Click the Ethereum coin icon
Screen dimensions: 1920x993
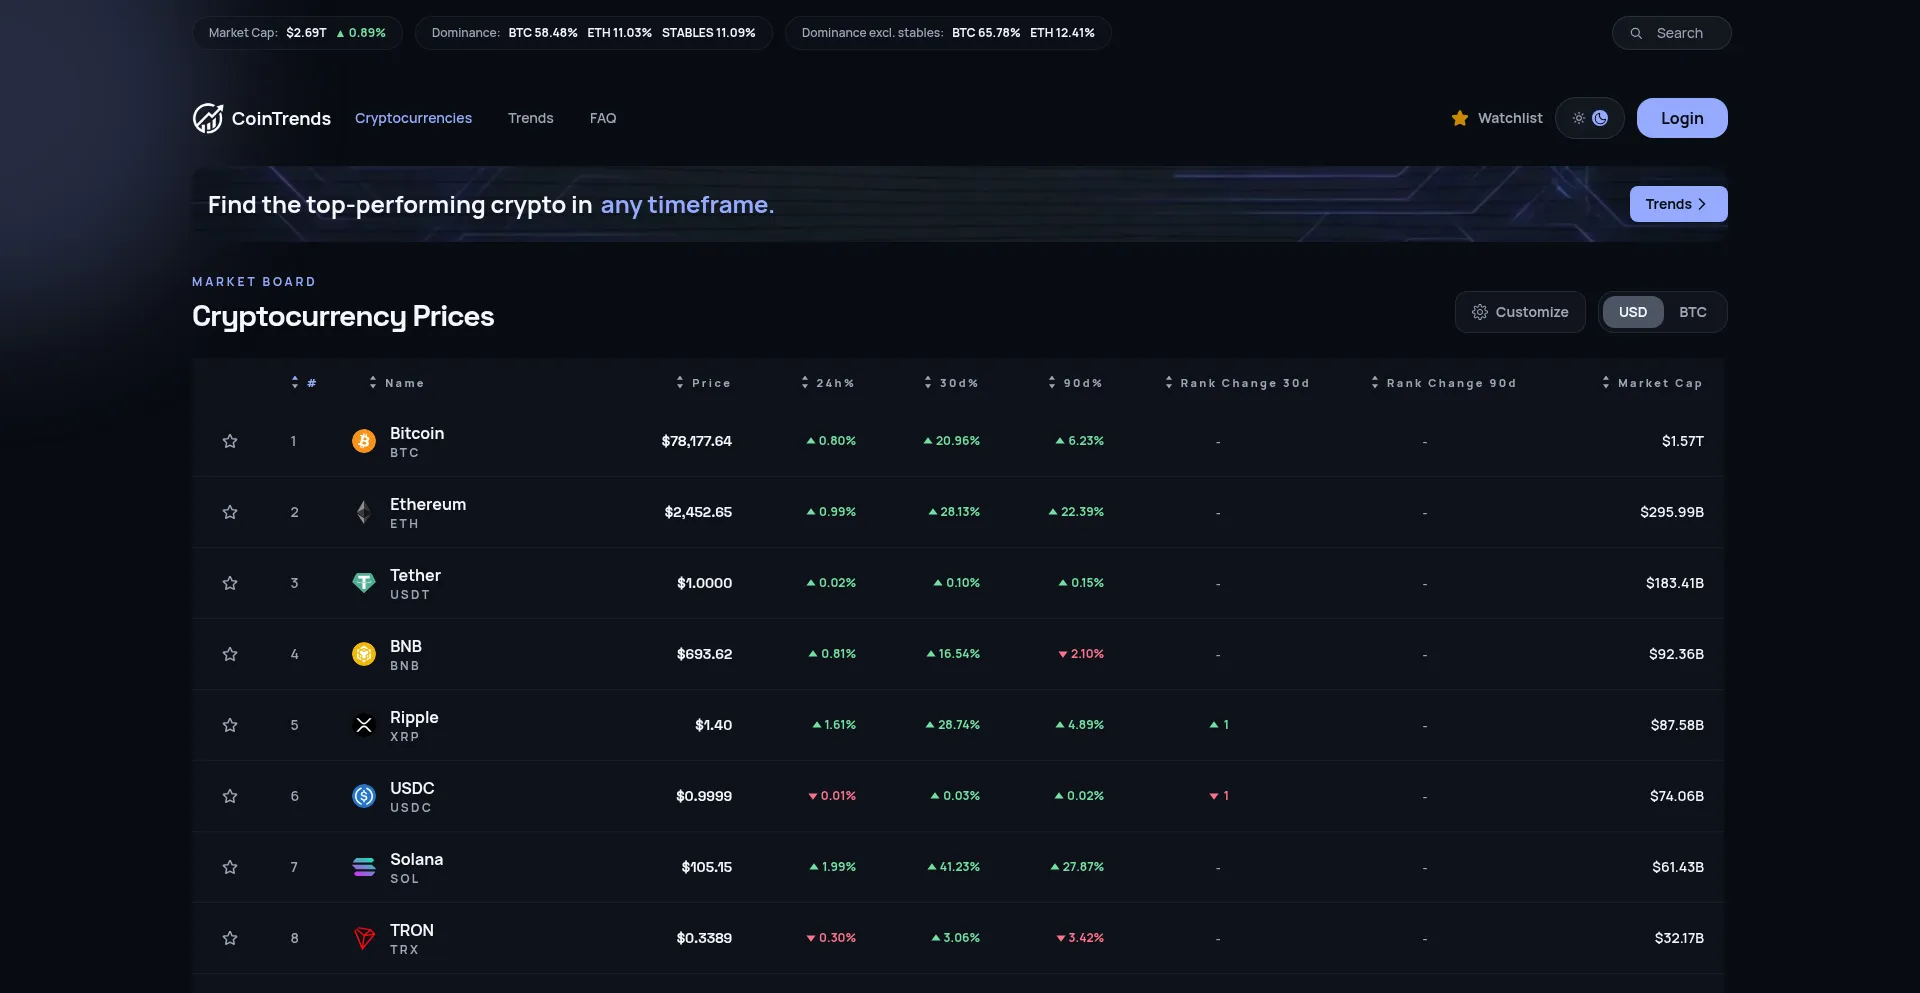pyautogui.click(x=364, y=512)
